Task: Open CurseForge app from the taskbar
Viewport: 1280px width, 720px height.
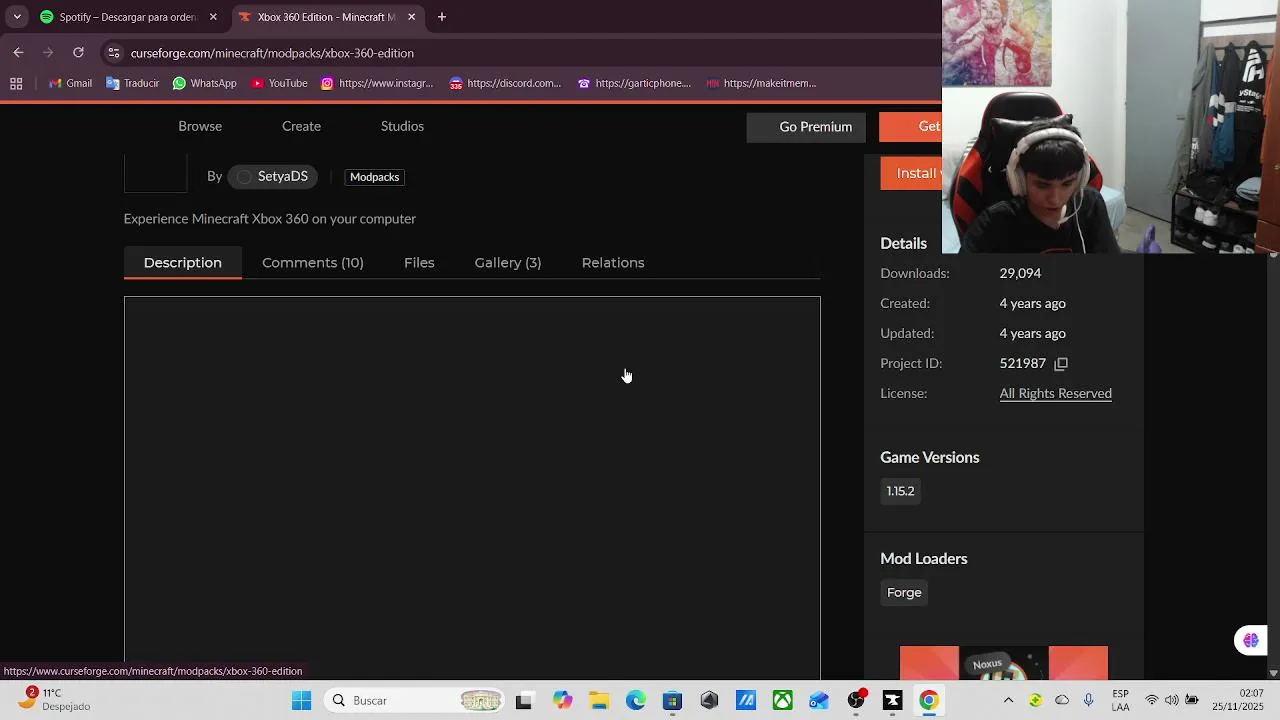Action: pyautogui.click(x=892, y=701)
